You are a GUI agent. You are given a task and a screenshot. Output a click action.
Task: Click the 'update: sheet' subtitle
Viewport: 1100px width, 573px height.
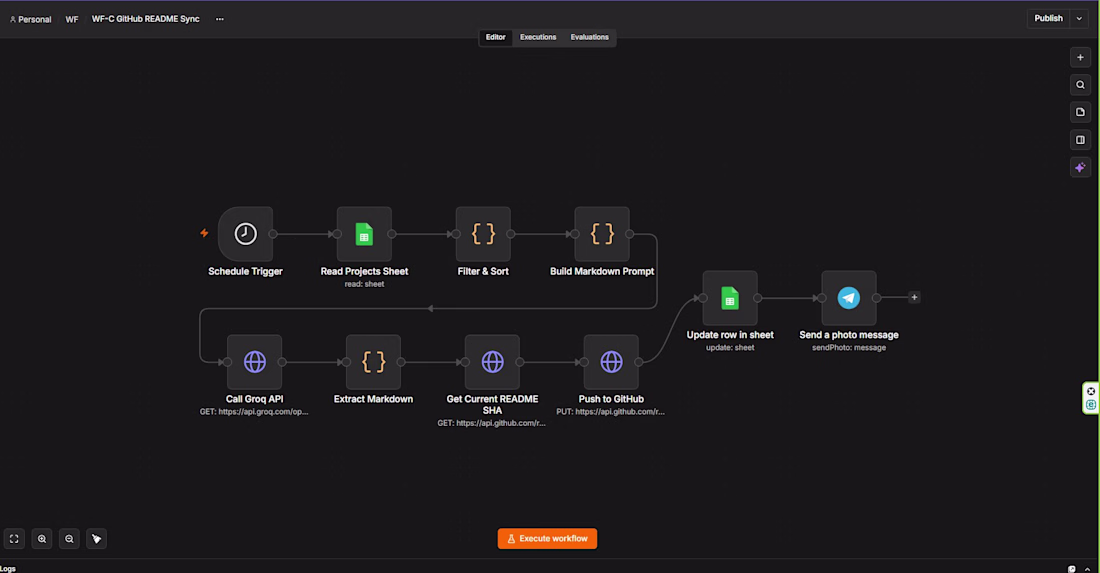pyautogui.click(x=730, y=348)
